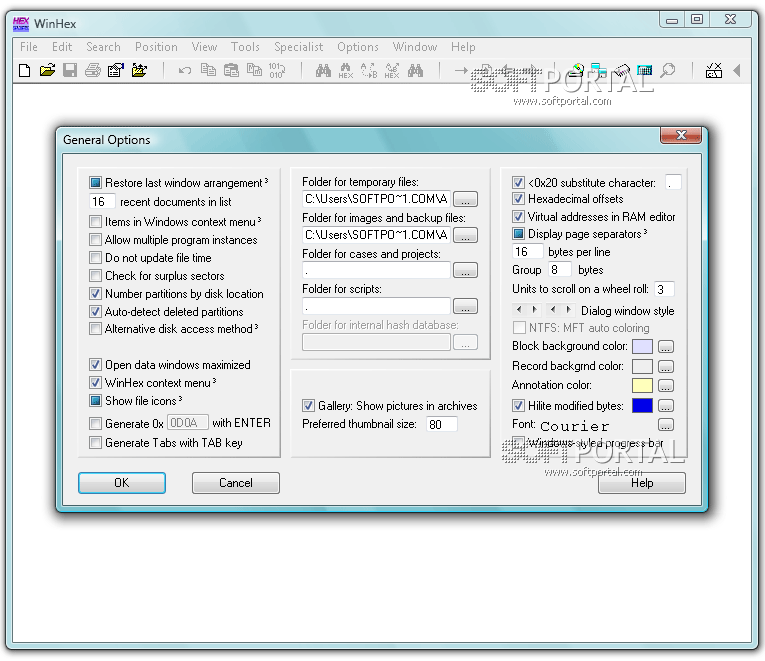Open the Font selection button
Image resolution: width=765 pixels, height=661 pixels.
click(x=665, y=425)
